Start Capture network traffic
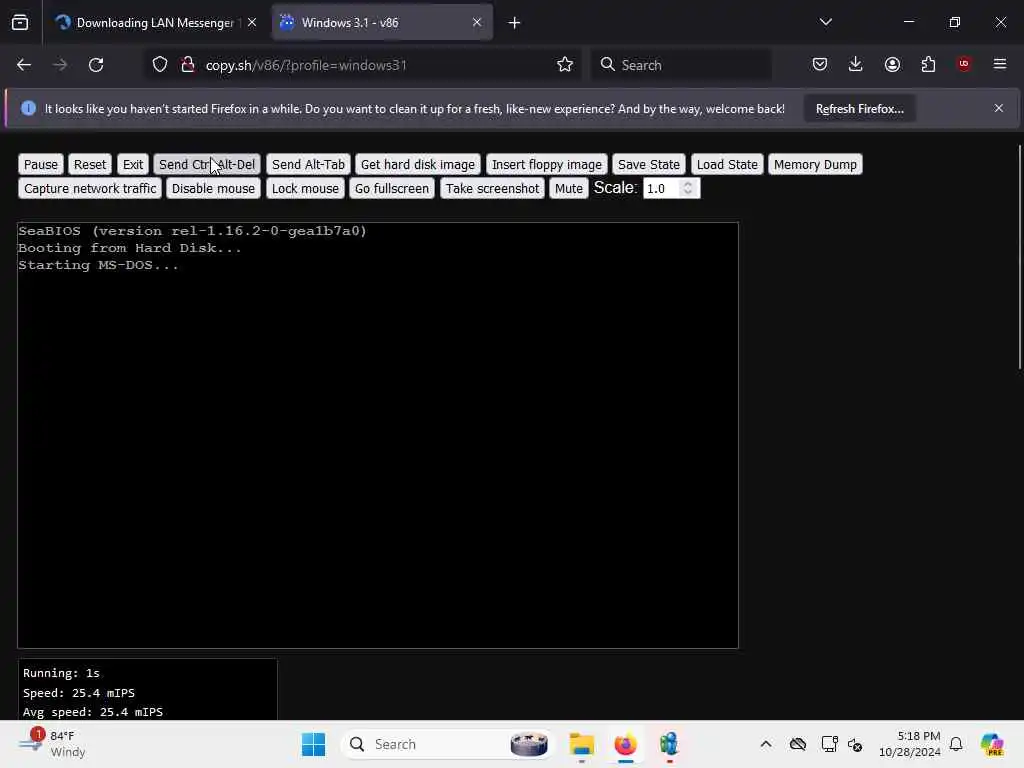This screenshot has width=1024, height=768. 90,189
